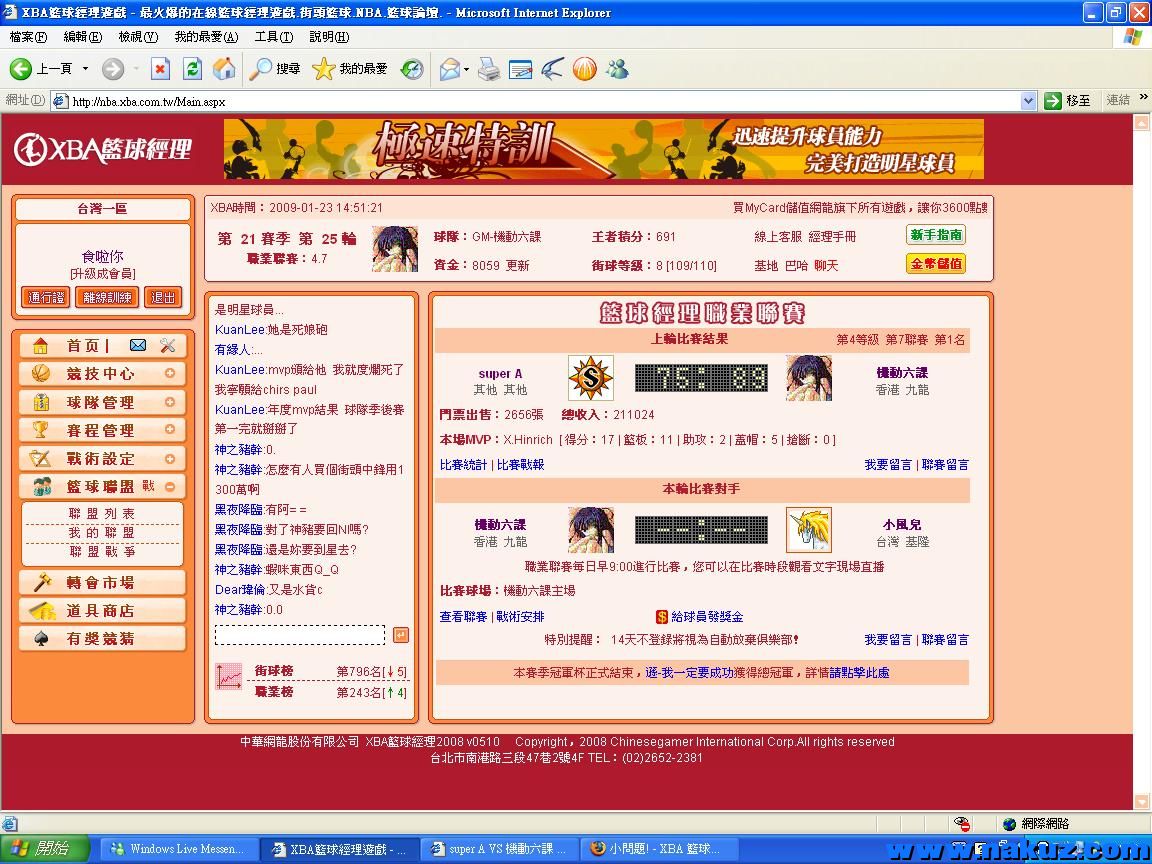
Task: Click the Windows 開始 Start button
Action: (43, 849)
